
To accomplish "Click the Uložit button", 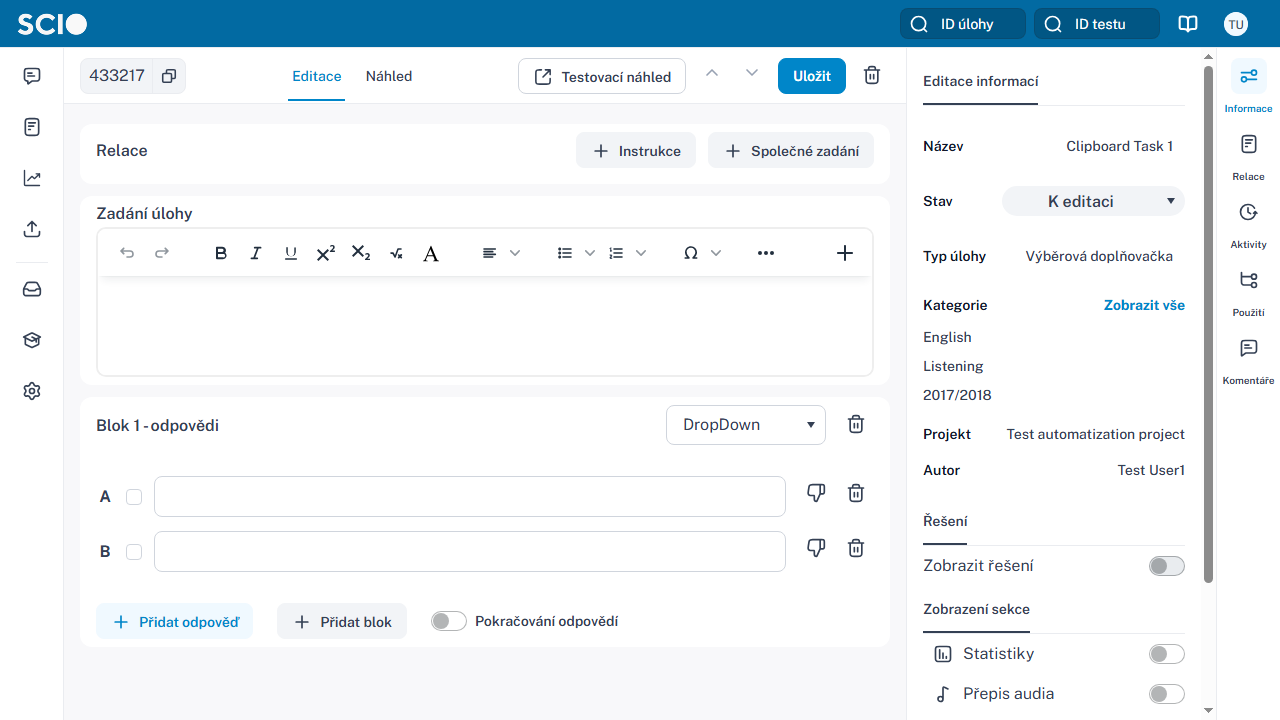I will (x=812, y=76).
